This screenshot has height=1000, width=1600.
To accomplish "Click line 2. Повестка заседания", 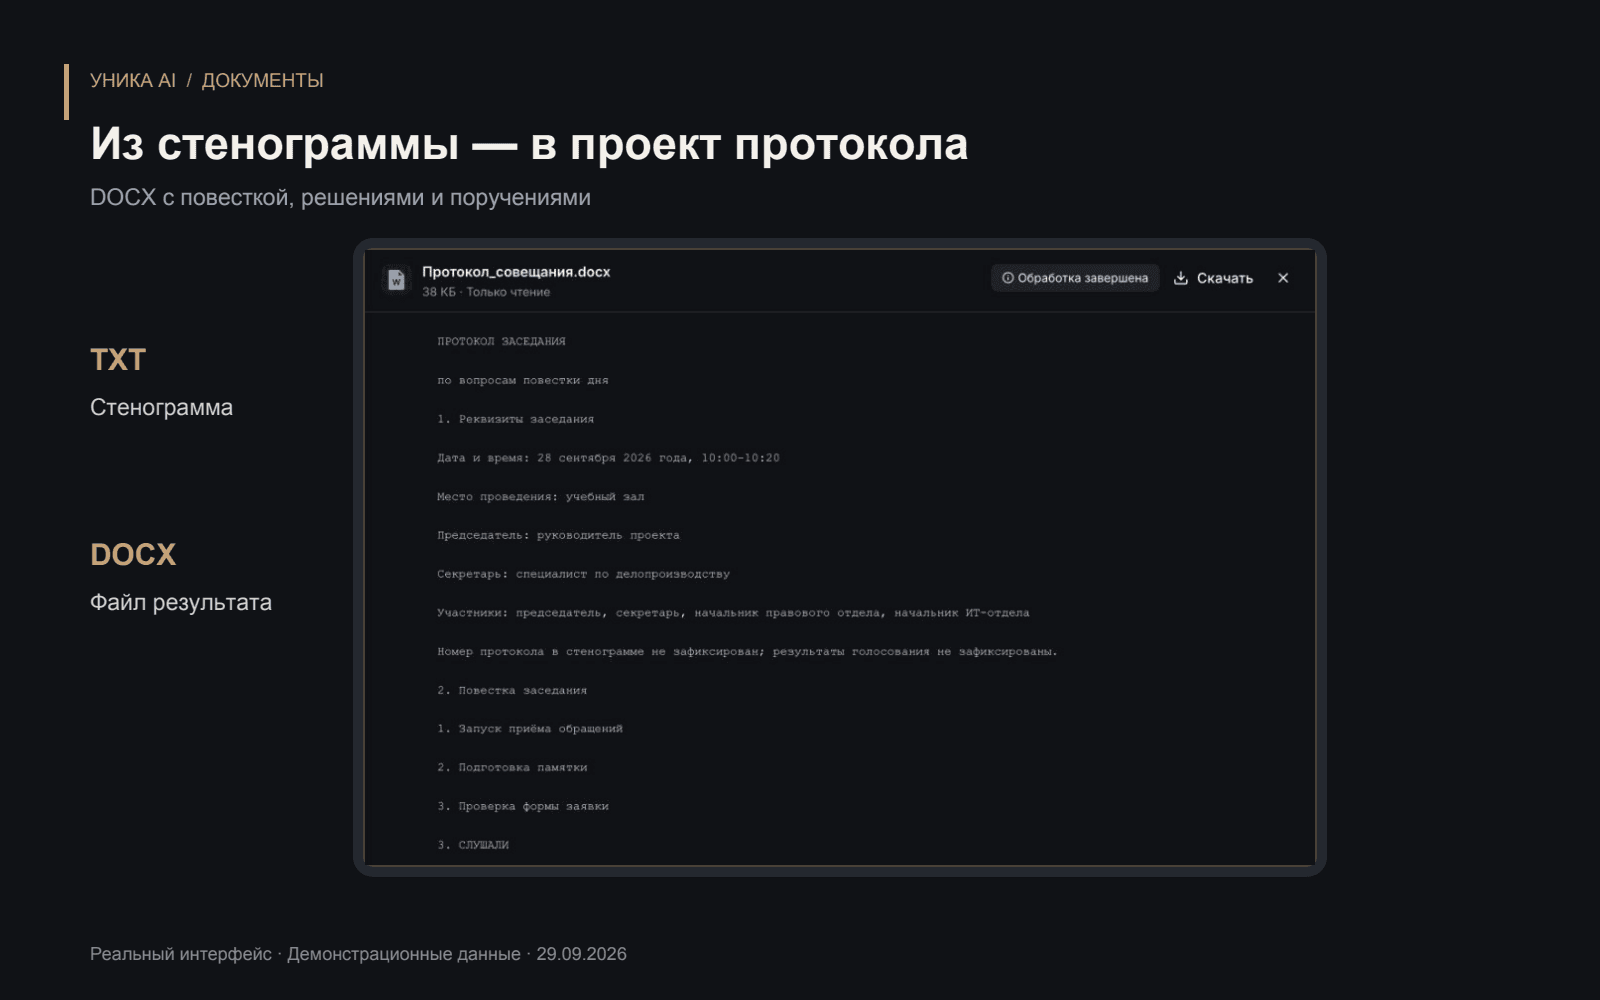I will [512, 691].
